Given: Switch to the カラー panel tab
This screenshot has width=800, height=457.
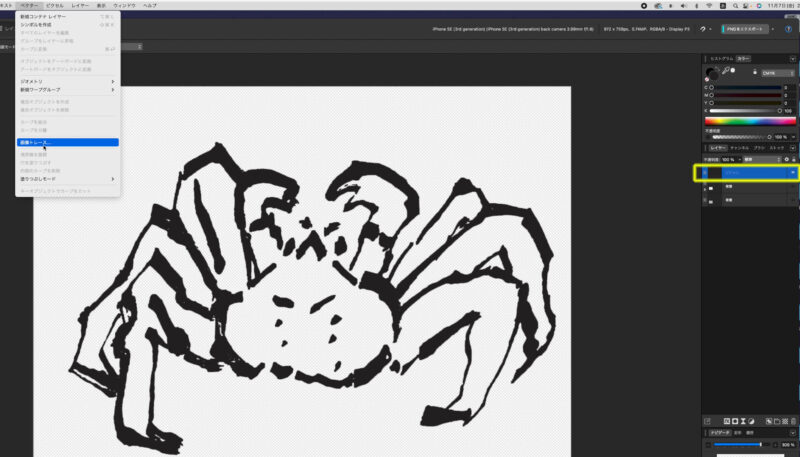Looking at the screenshot, I should 743,59.
